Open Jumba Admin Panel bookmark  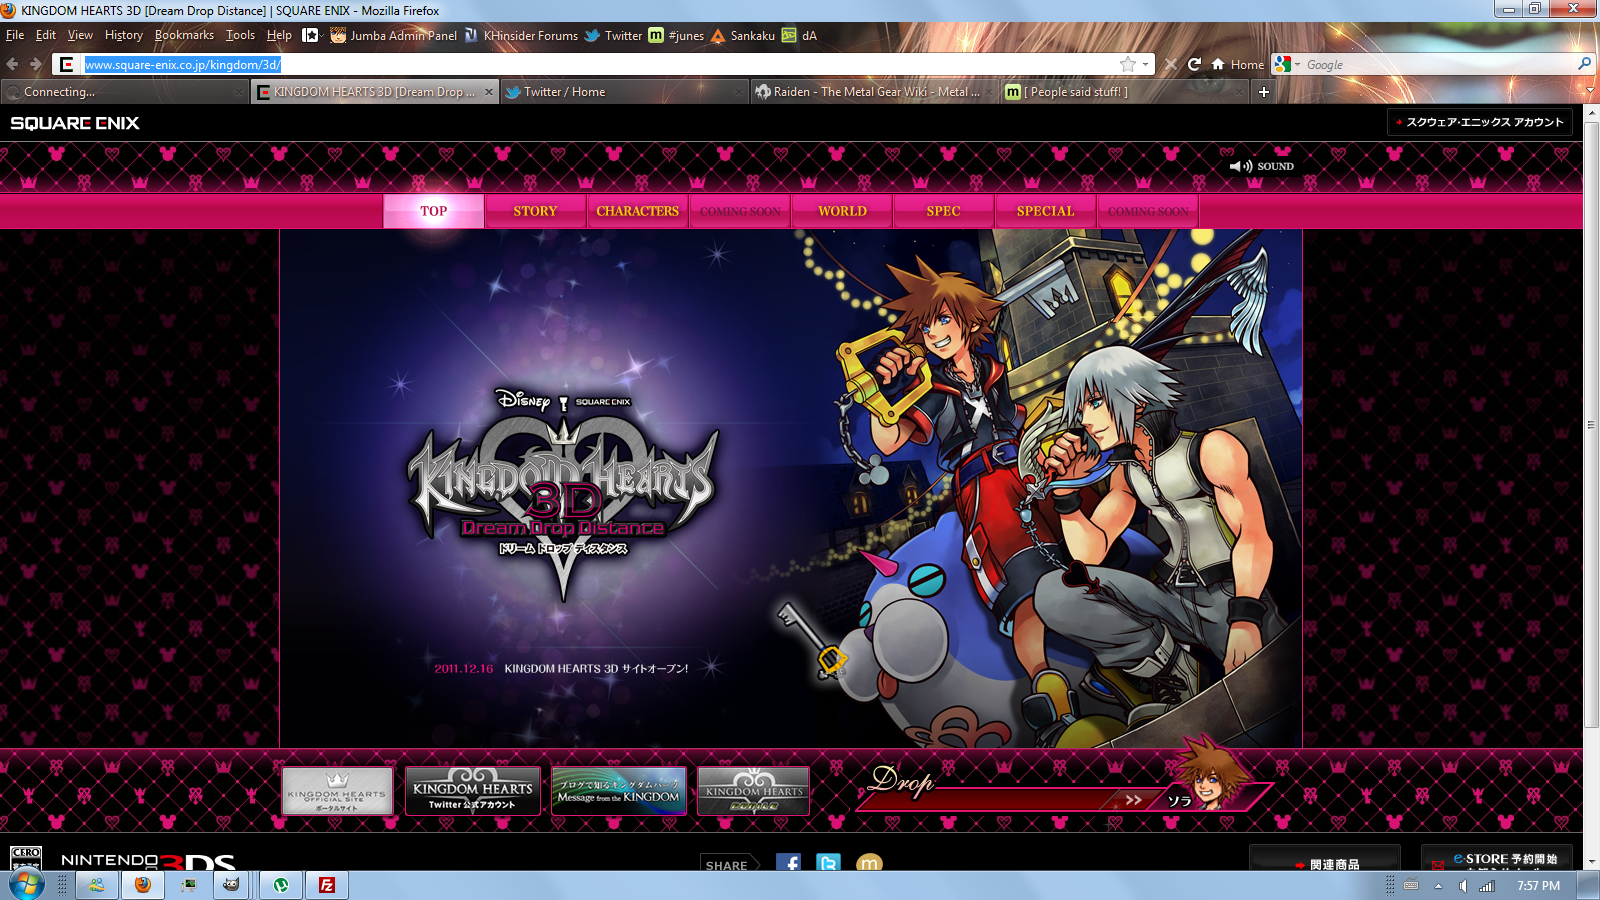click(x=393, y=35)
